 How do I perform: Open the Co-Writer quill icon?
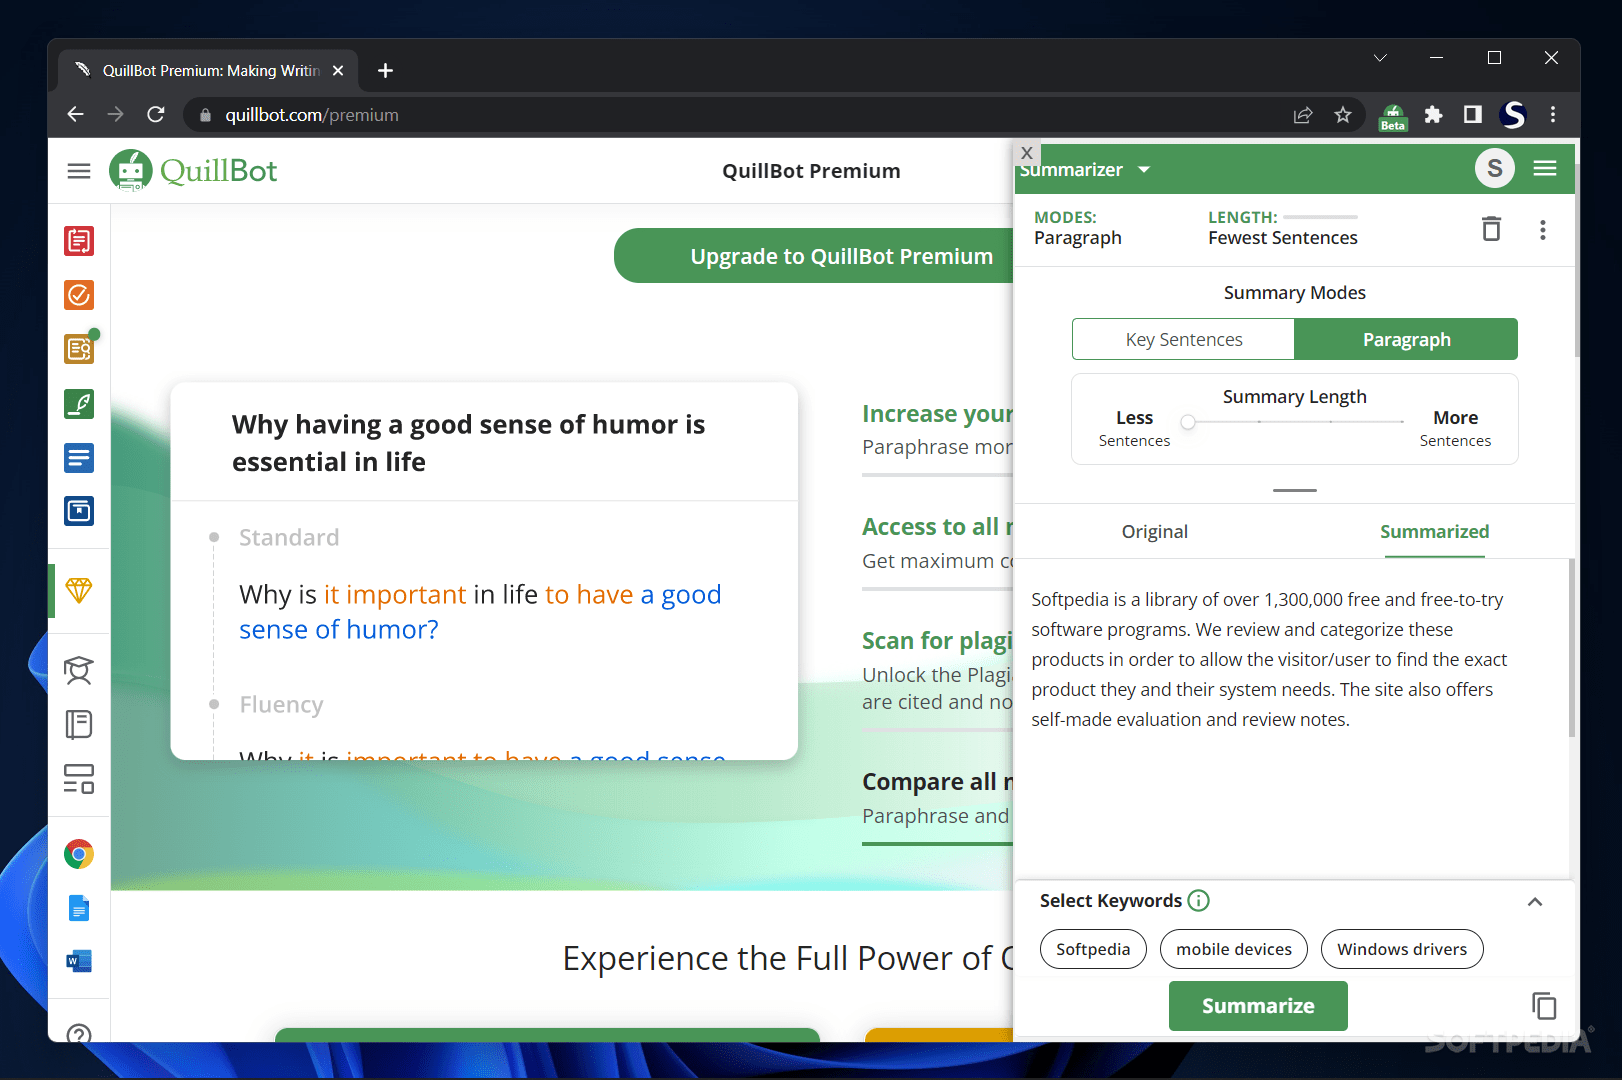pyautogui.click(x=79, y=404)
